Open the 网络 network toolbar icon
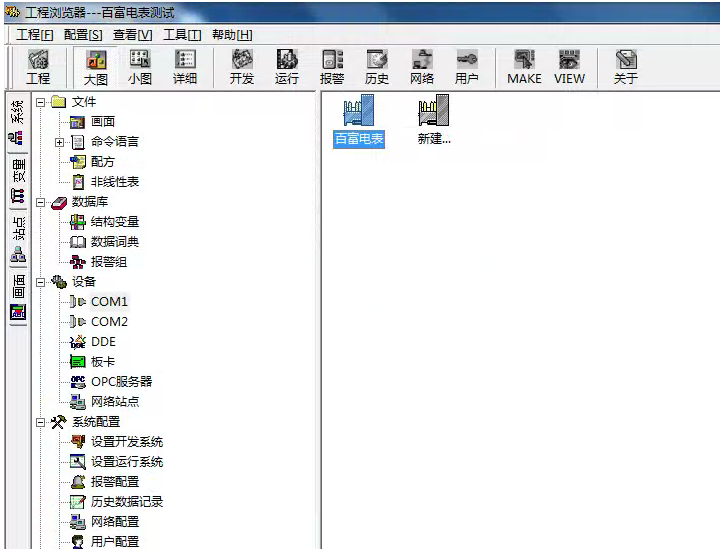 click(x=422, y=67)
